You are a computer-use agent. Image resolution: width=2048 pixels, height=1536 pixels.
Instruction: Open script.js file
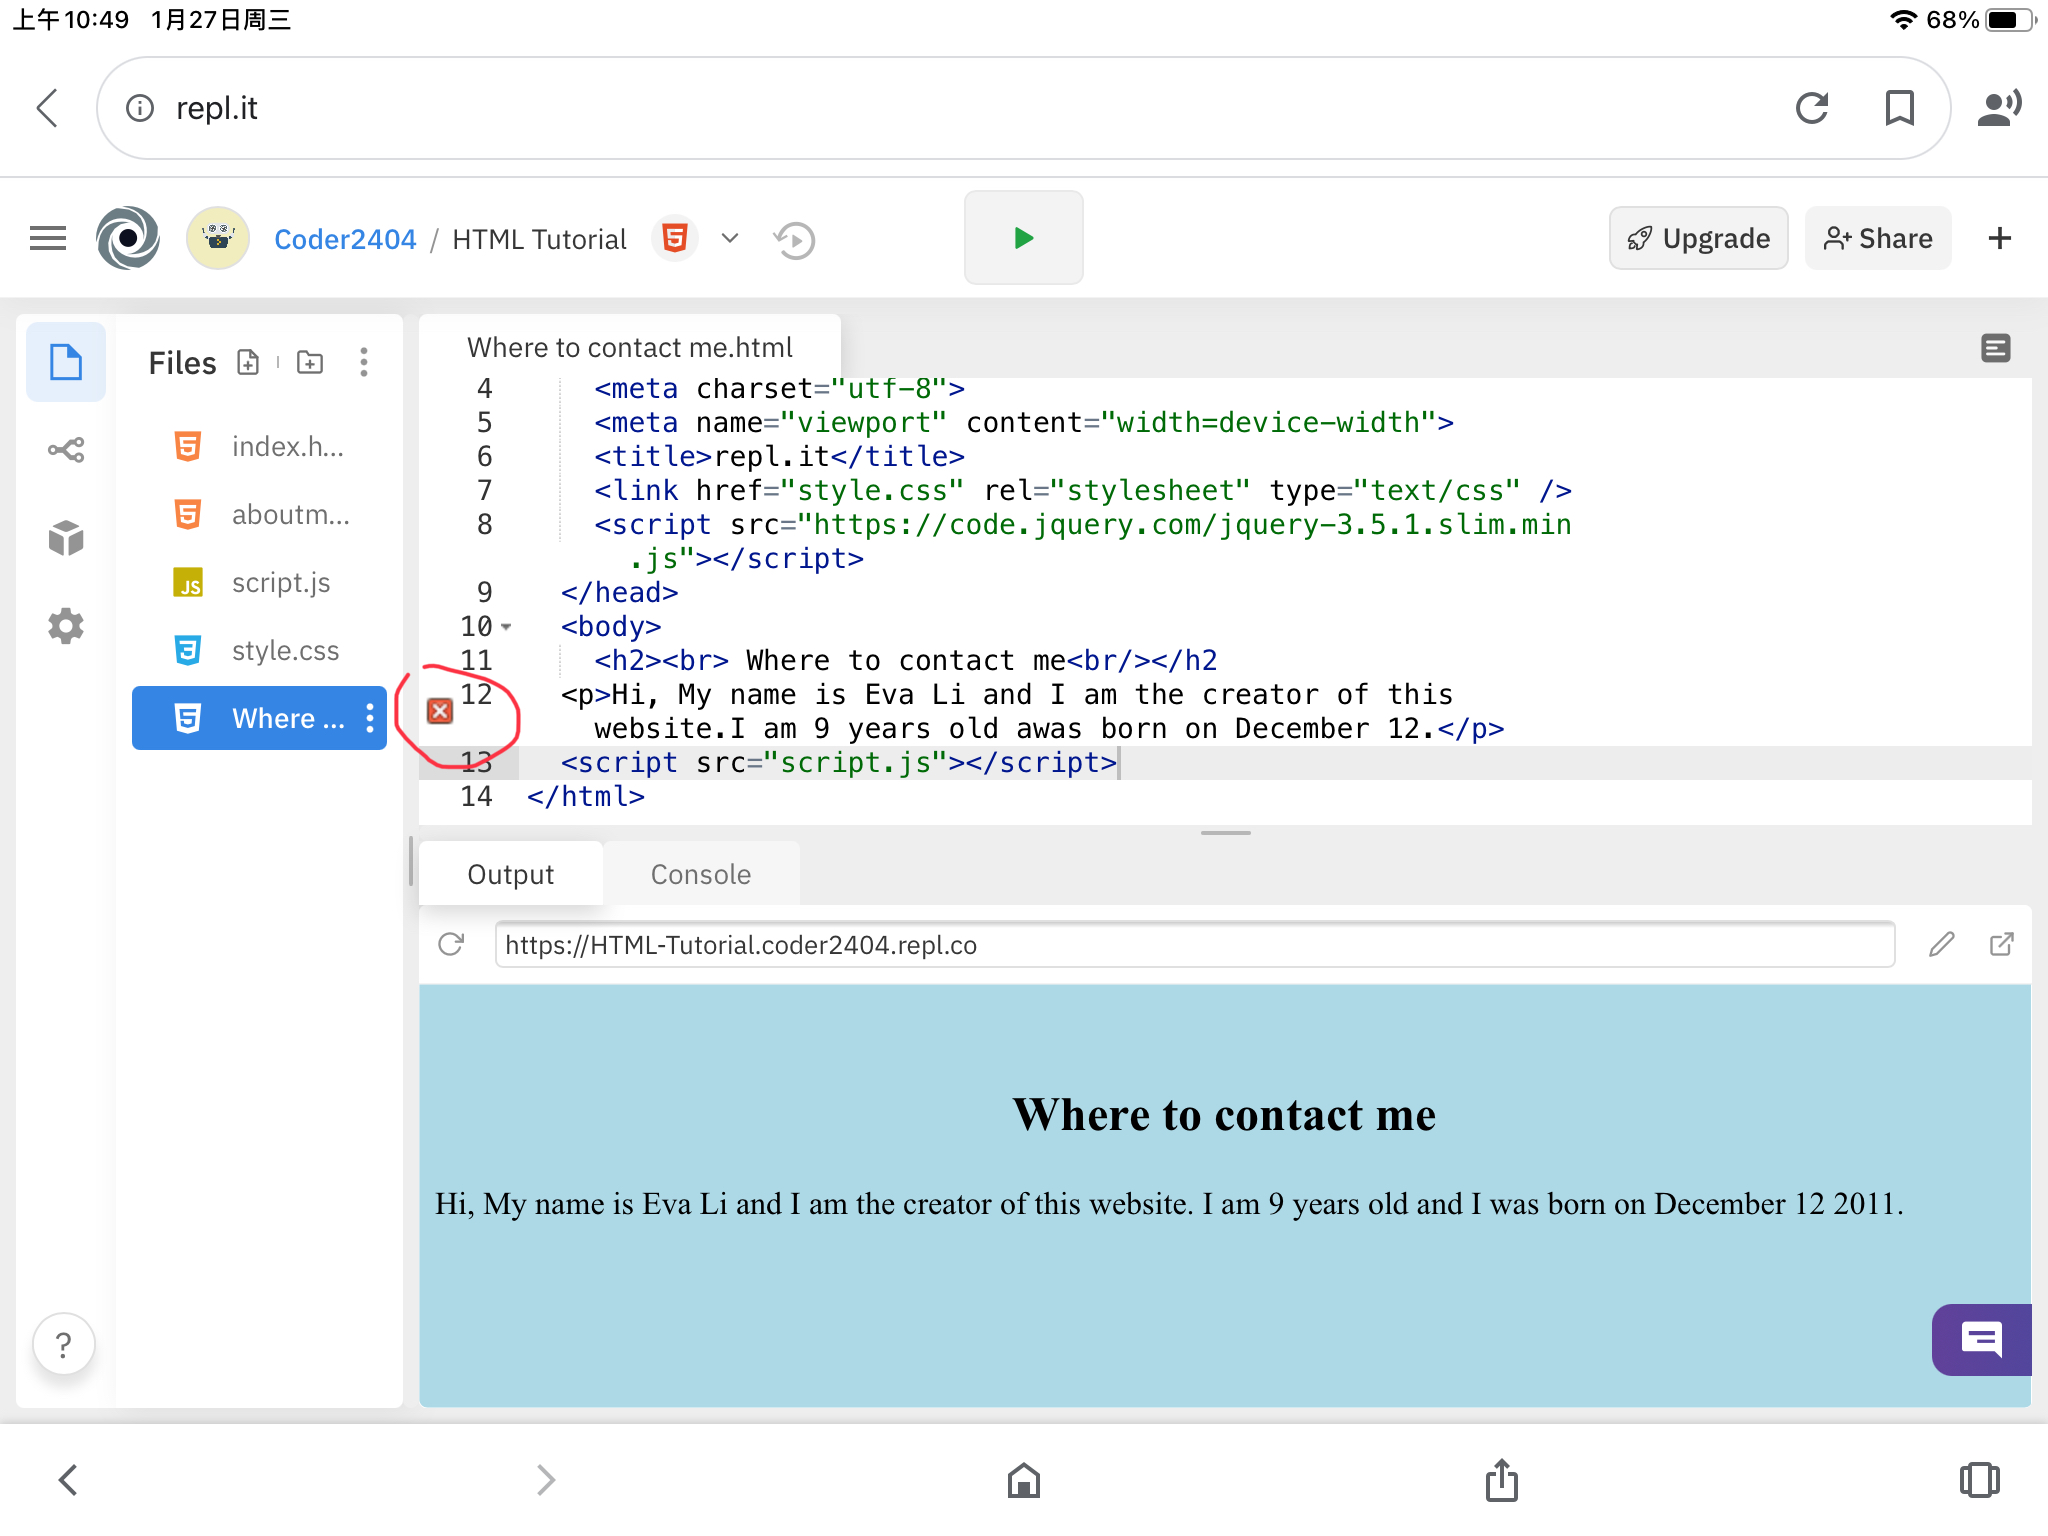pyautogui.click(x=259, y=582)
